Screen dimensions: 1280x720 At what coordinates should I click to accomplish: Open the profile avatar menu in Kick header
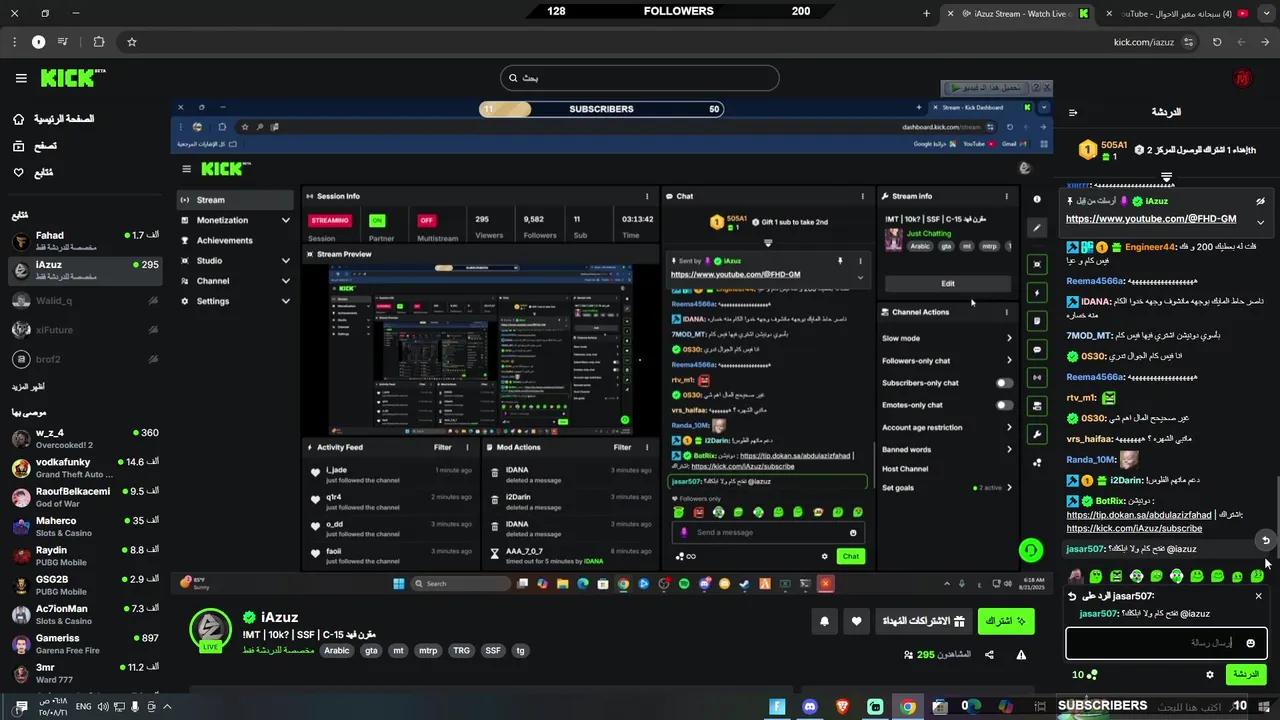(x=1243, y=78)
